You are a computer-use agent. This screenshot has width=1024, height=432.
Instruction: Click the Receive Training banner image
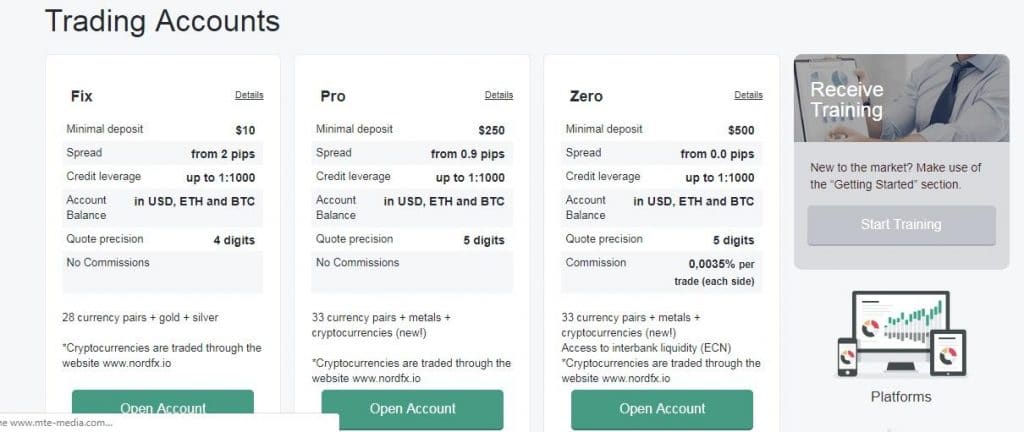pos(901,98)
